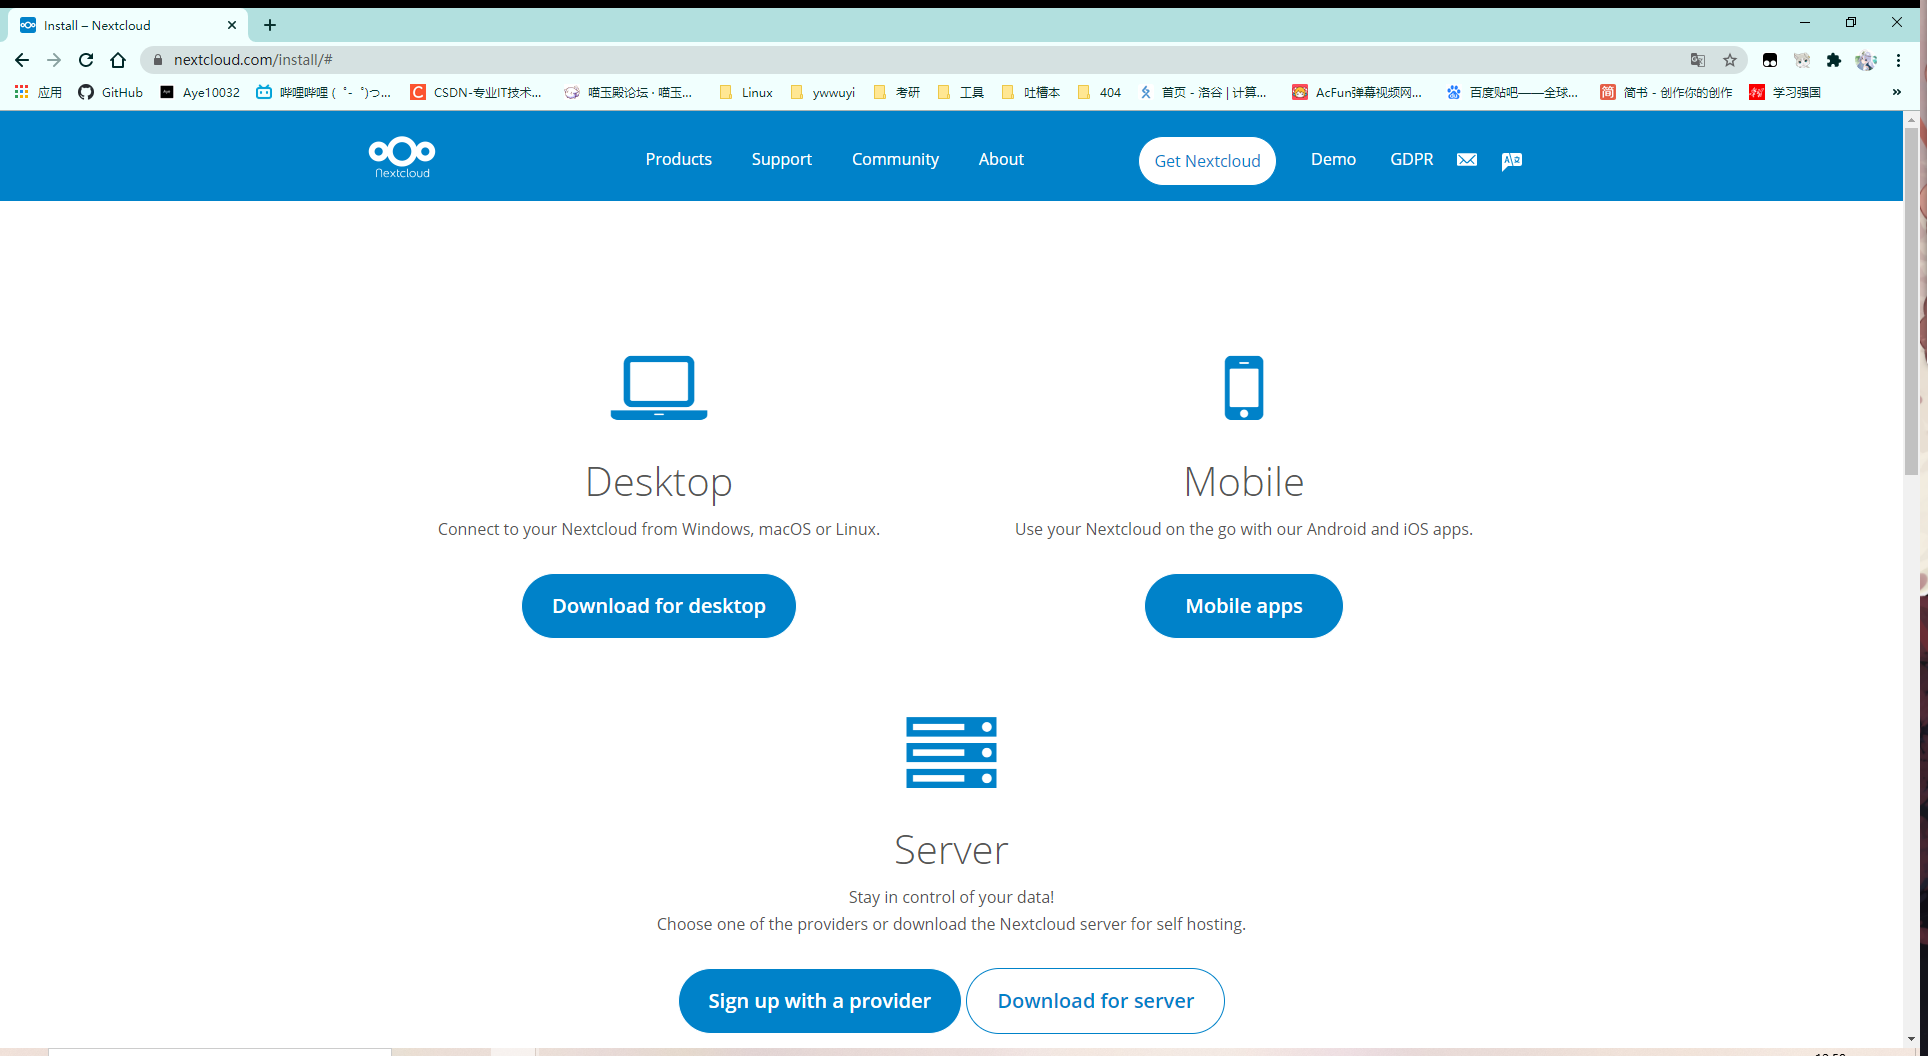This screenshot has width=1928, height=1056.
Task: Reload the page
Action: click(86, 60)
